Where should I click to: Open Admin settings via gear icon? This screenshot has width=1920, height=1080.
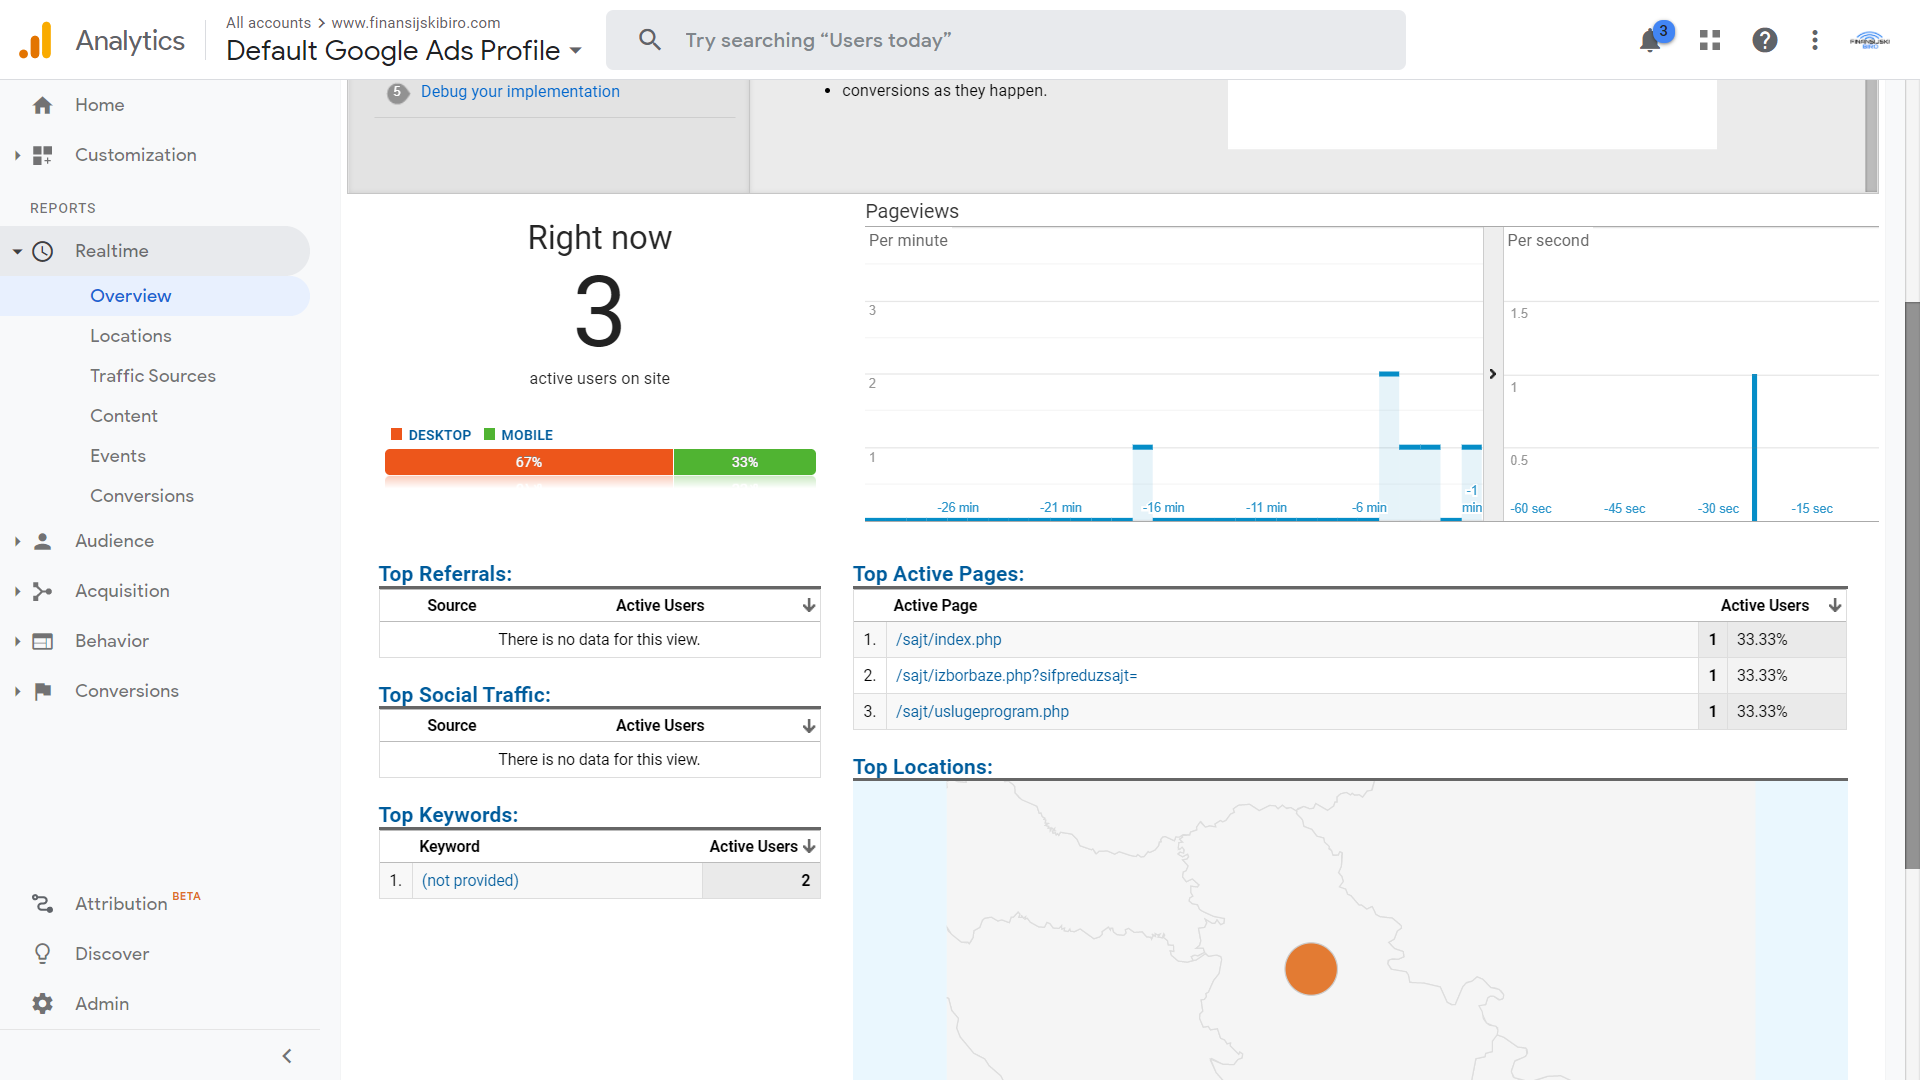(x=43, y=1003)
